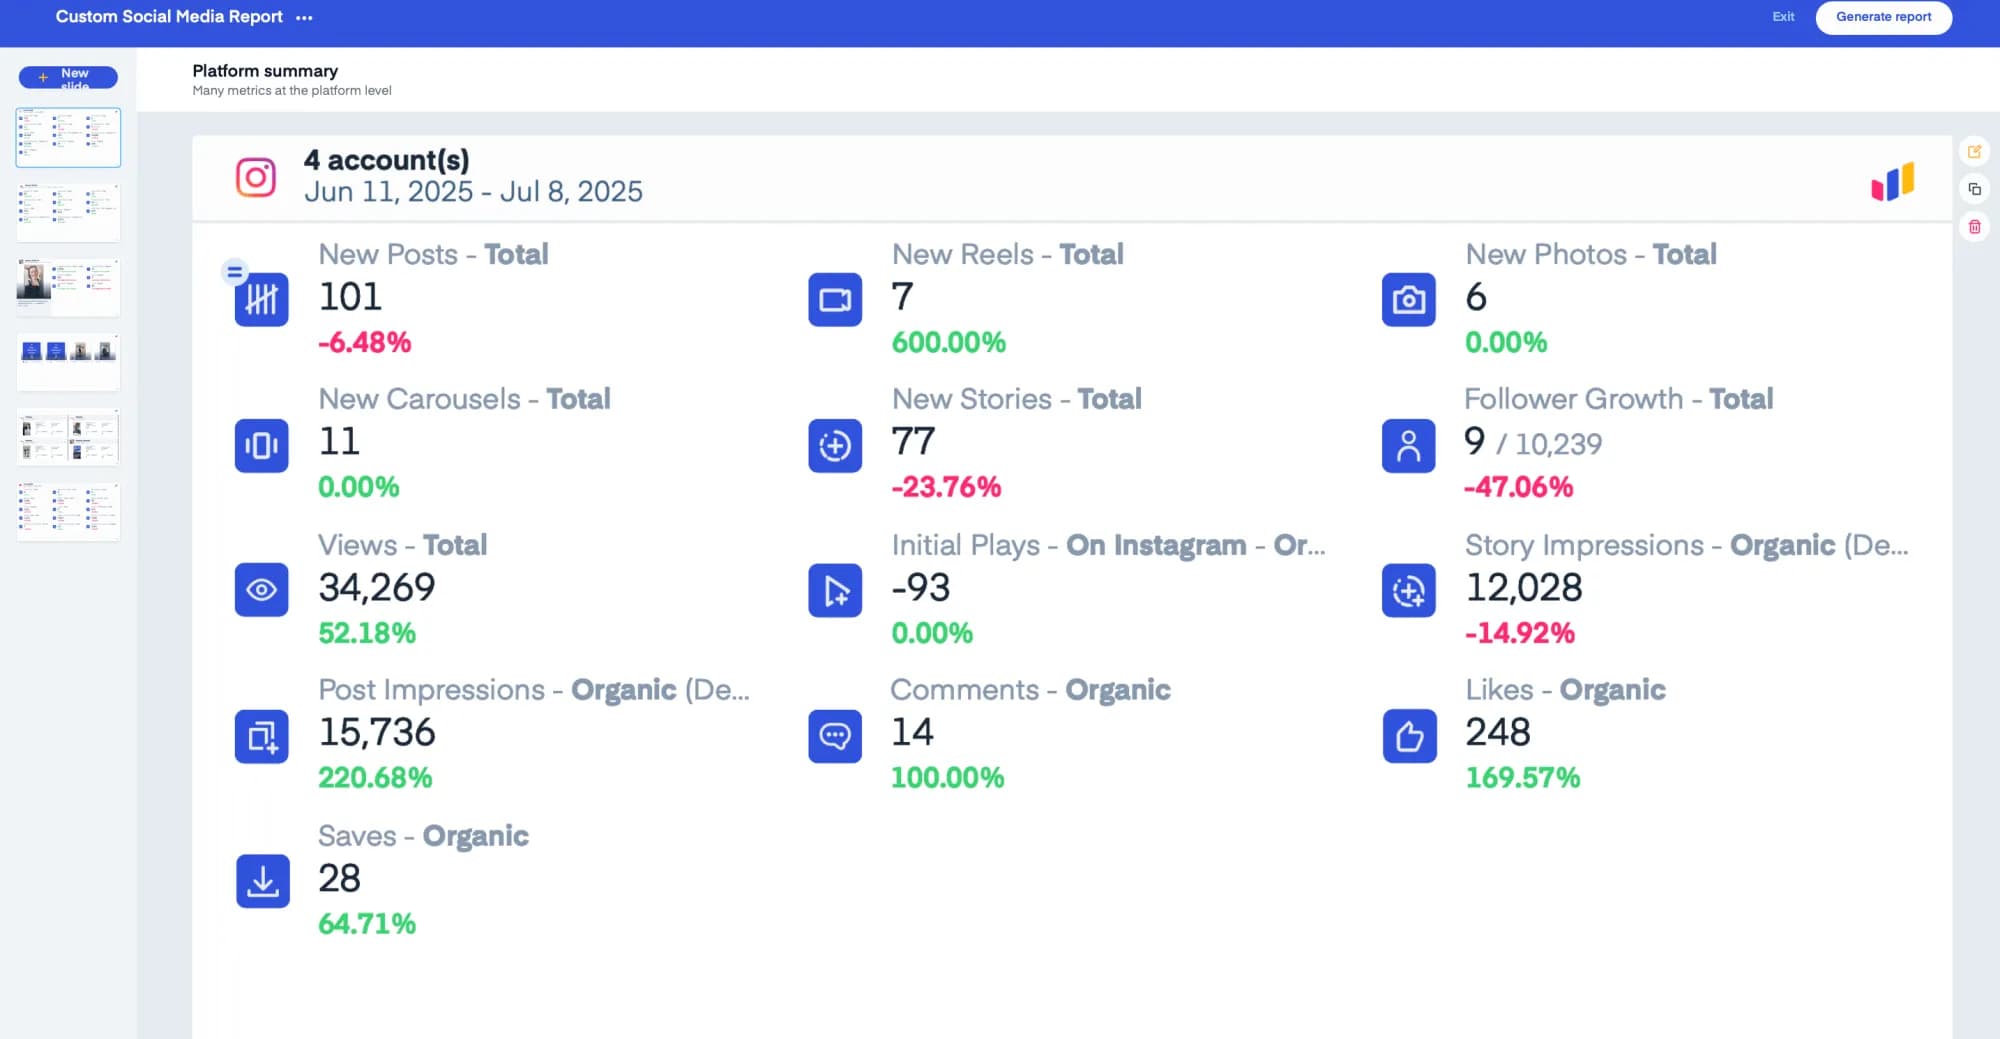Delete the widget with the trash icon
The height and width of the screenshot is (1039, 2000).
pos(1975,227)
